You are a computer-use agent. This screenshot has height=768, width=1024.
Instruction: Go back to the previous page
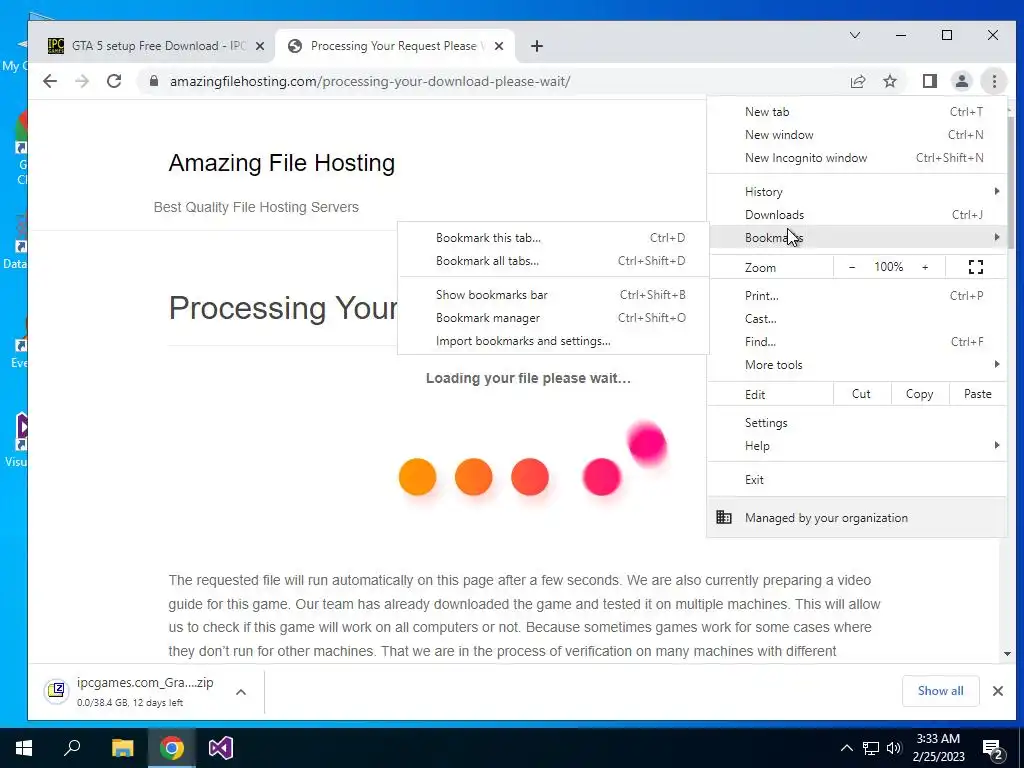pos(50,81)
